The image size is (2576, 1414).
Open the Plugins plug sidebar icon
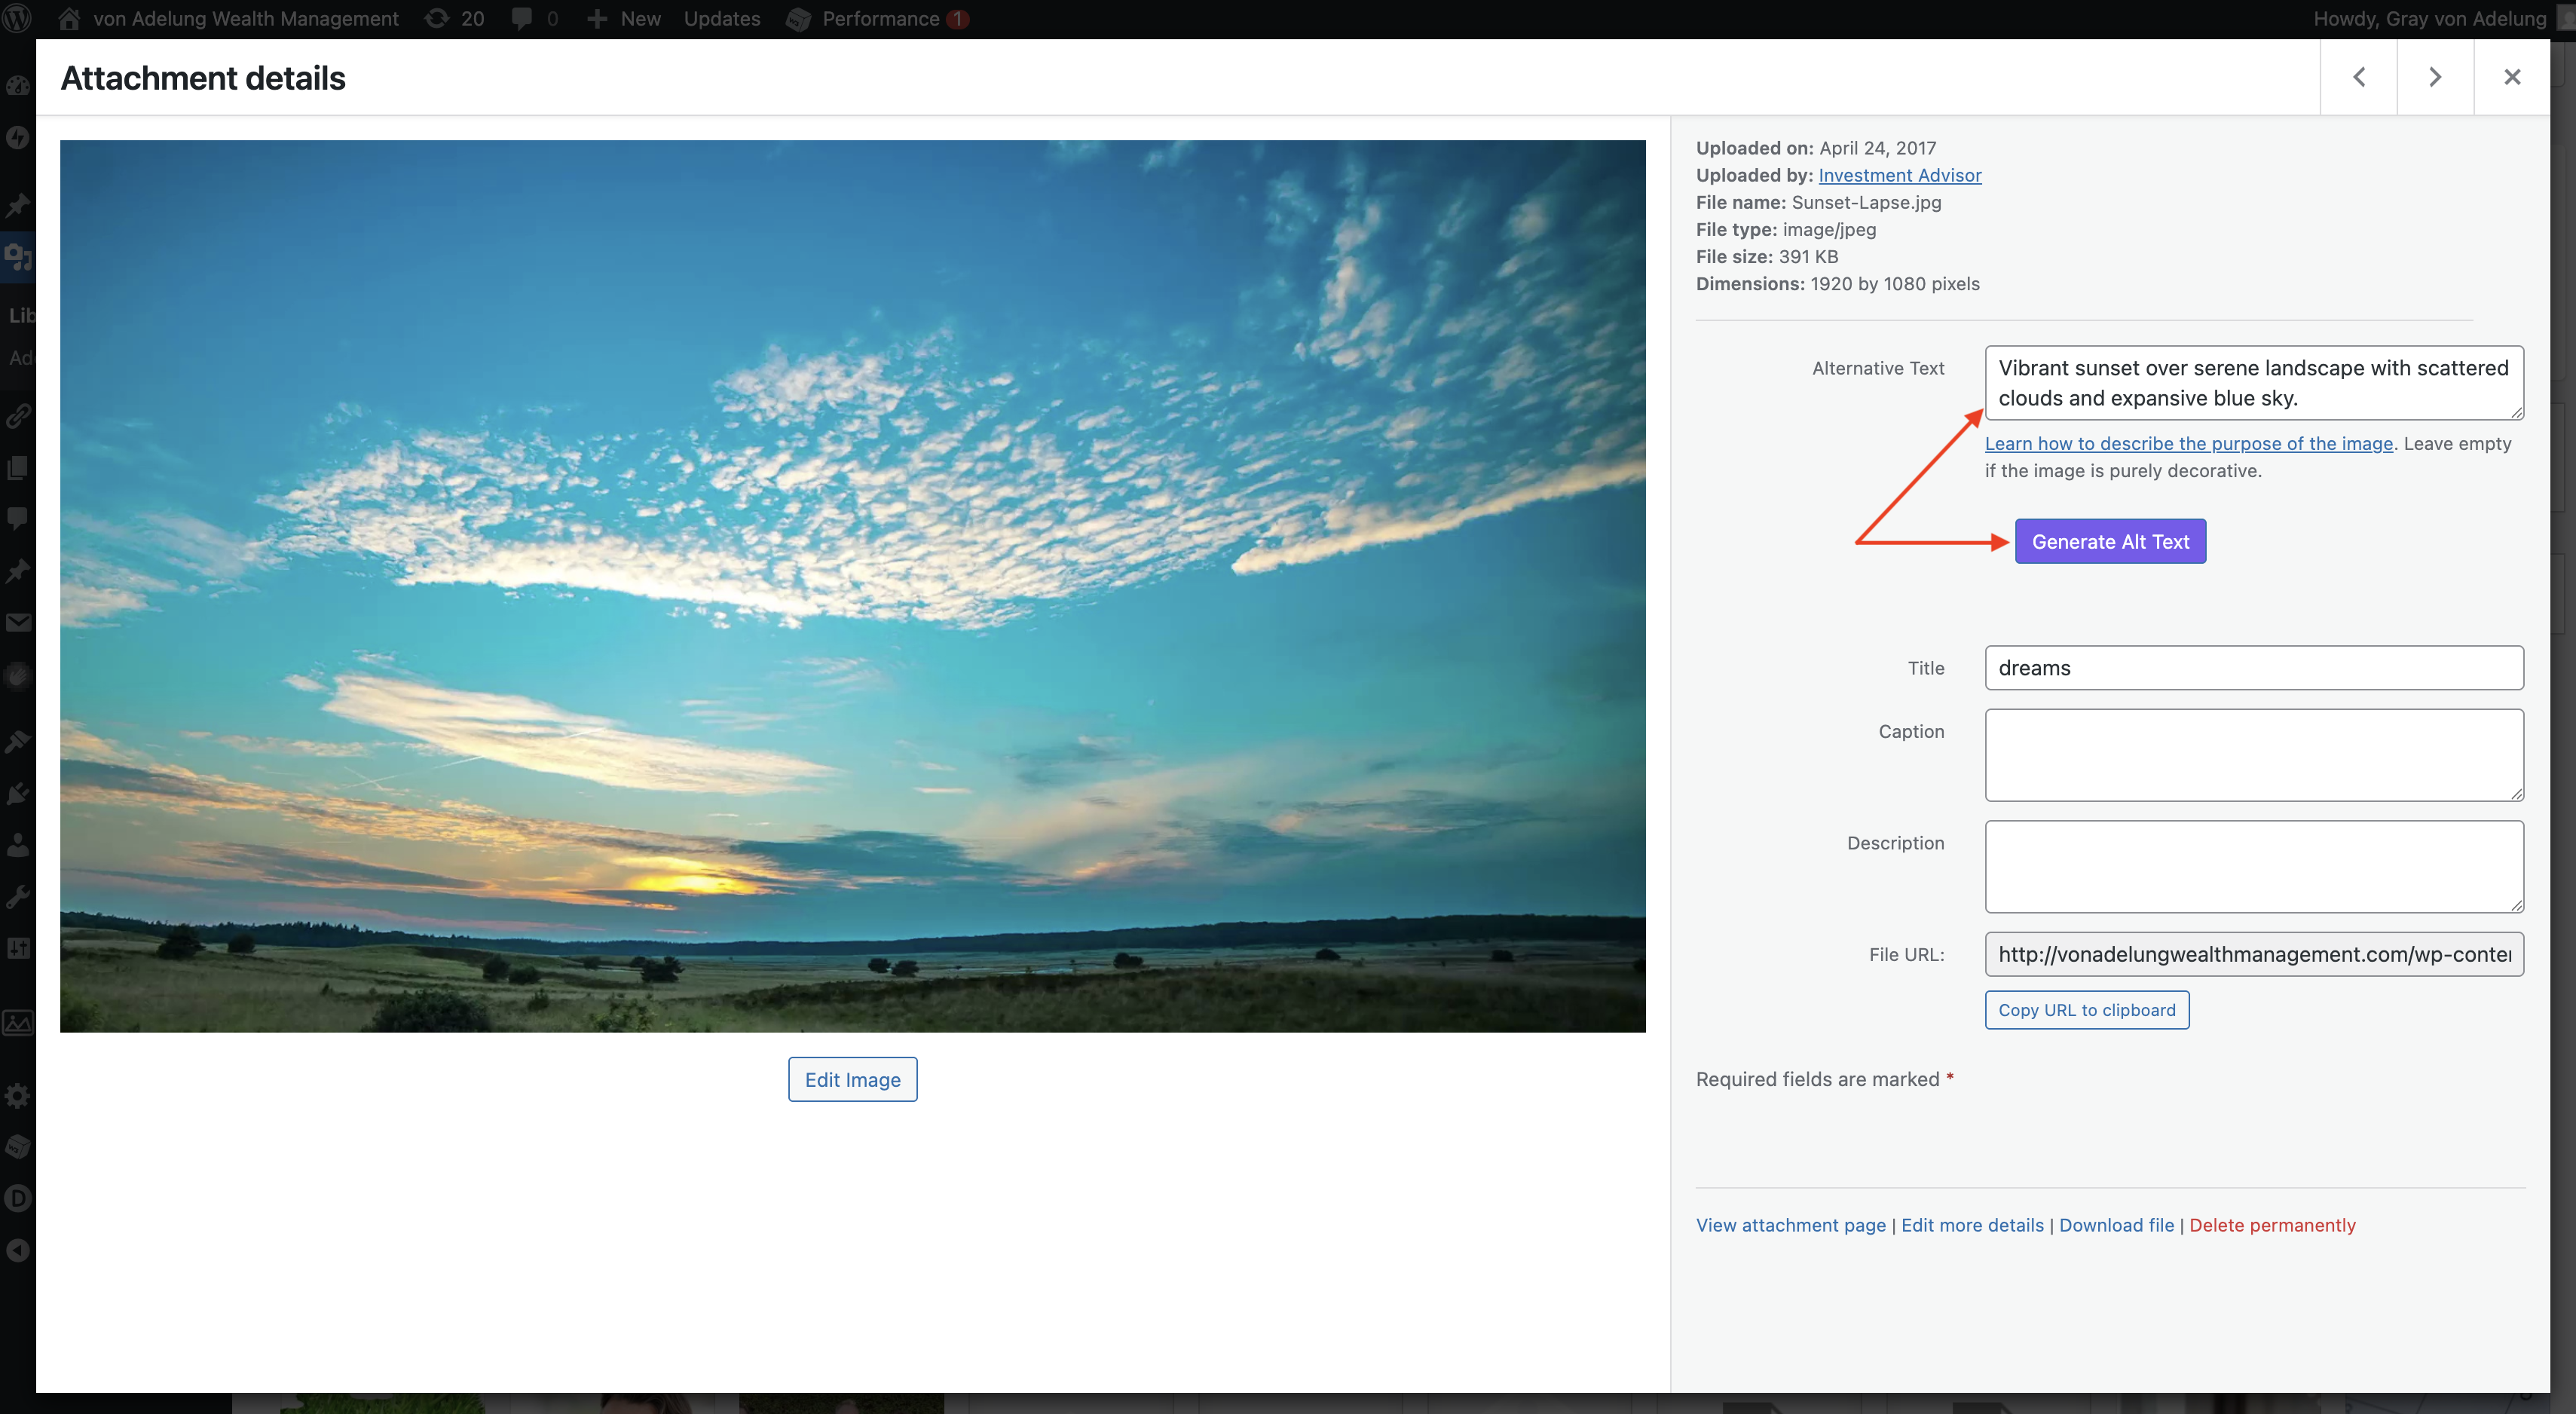(18, 794)
